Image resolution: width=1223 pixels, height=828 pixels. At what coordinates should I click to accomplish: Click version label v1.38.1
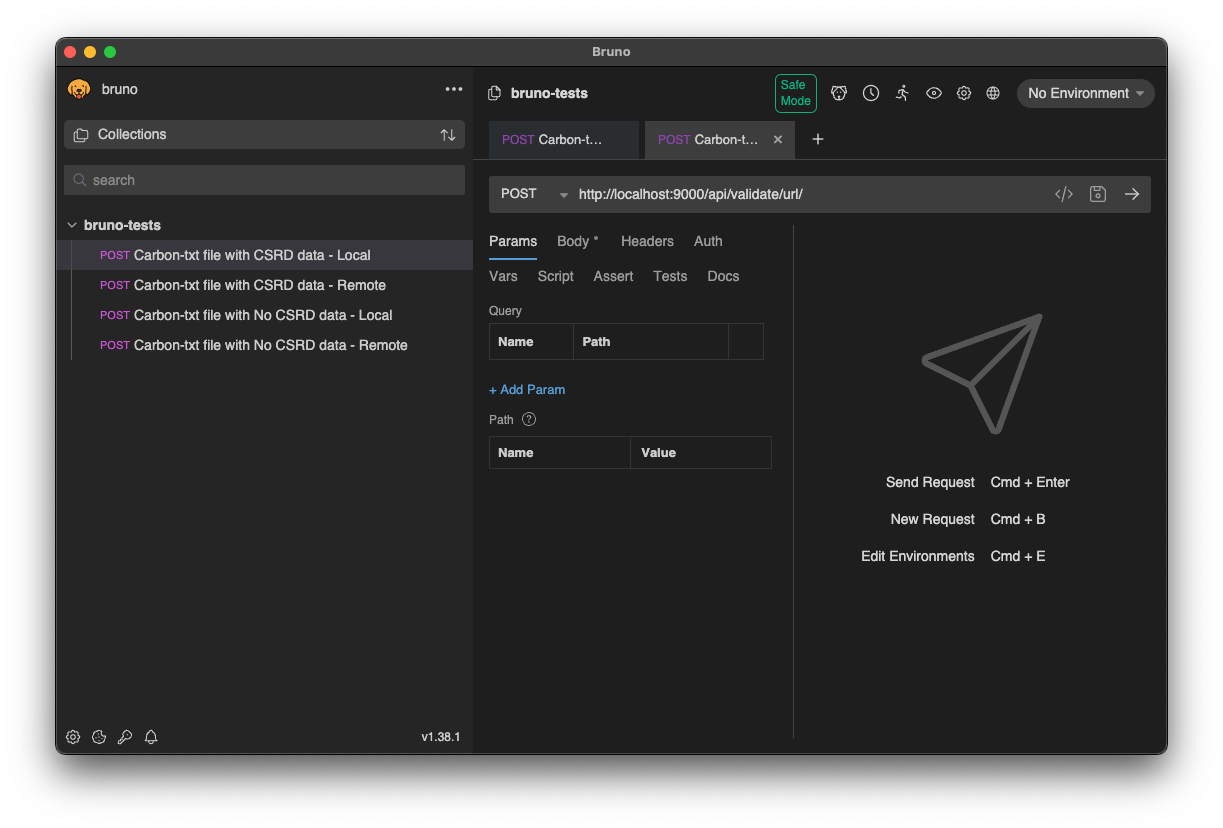click(441, 737)
